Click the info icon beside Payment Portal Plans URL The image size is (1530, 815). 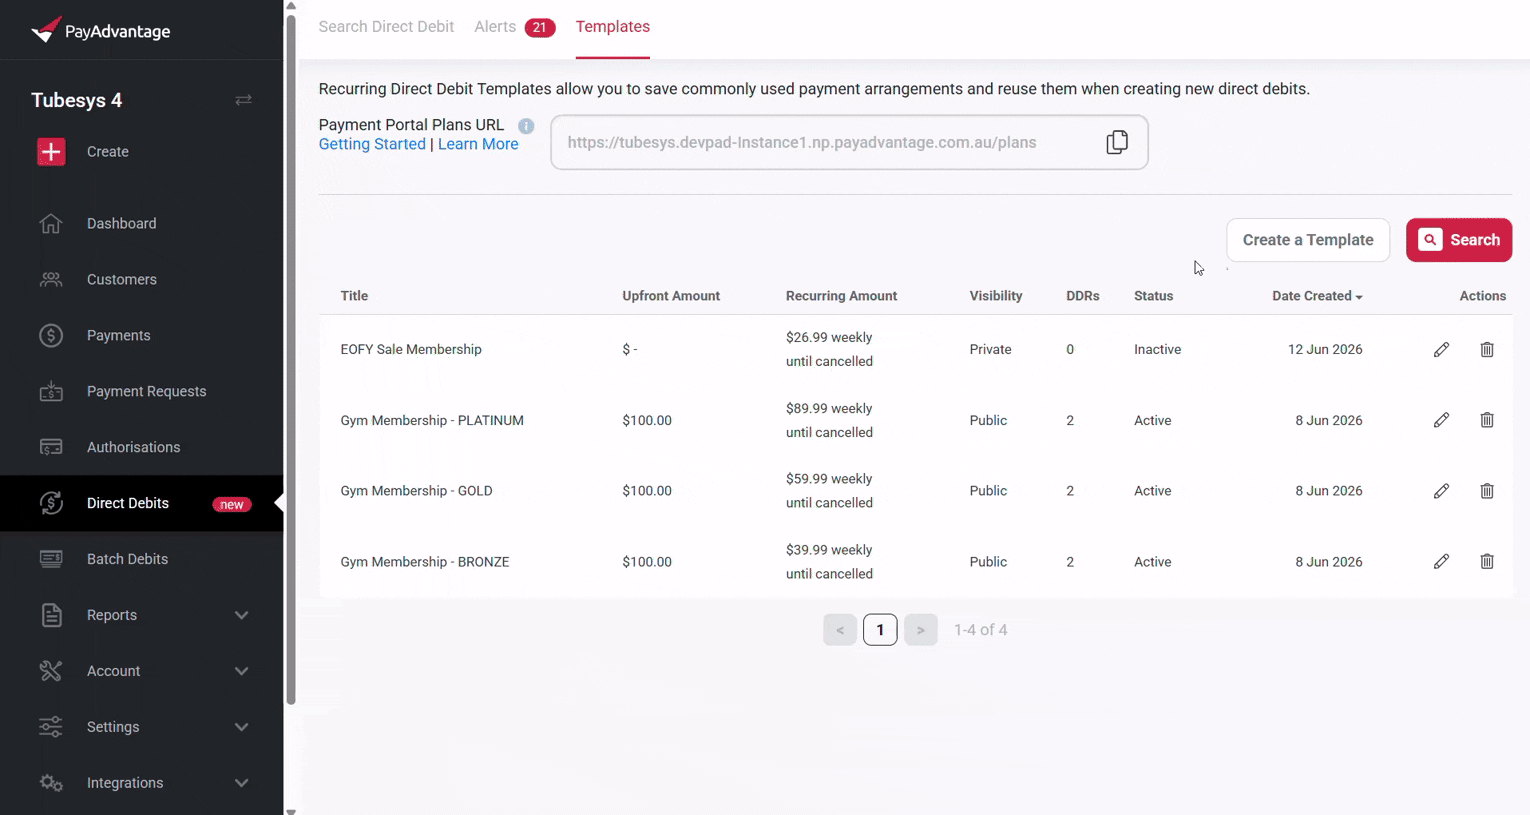point(526,126)
